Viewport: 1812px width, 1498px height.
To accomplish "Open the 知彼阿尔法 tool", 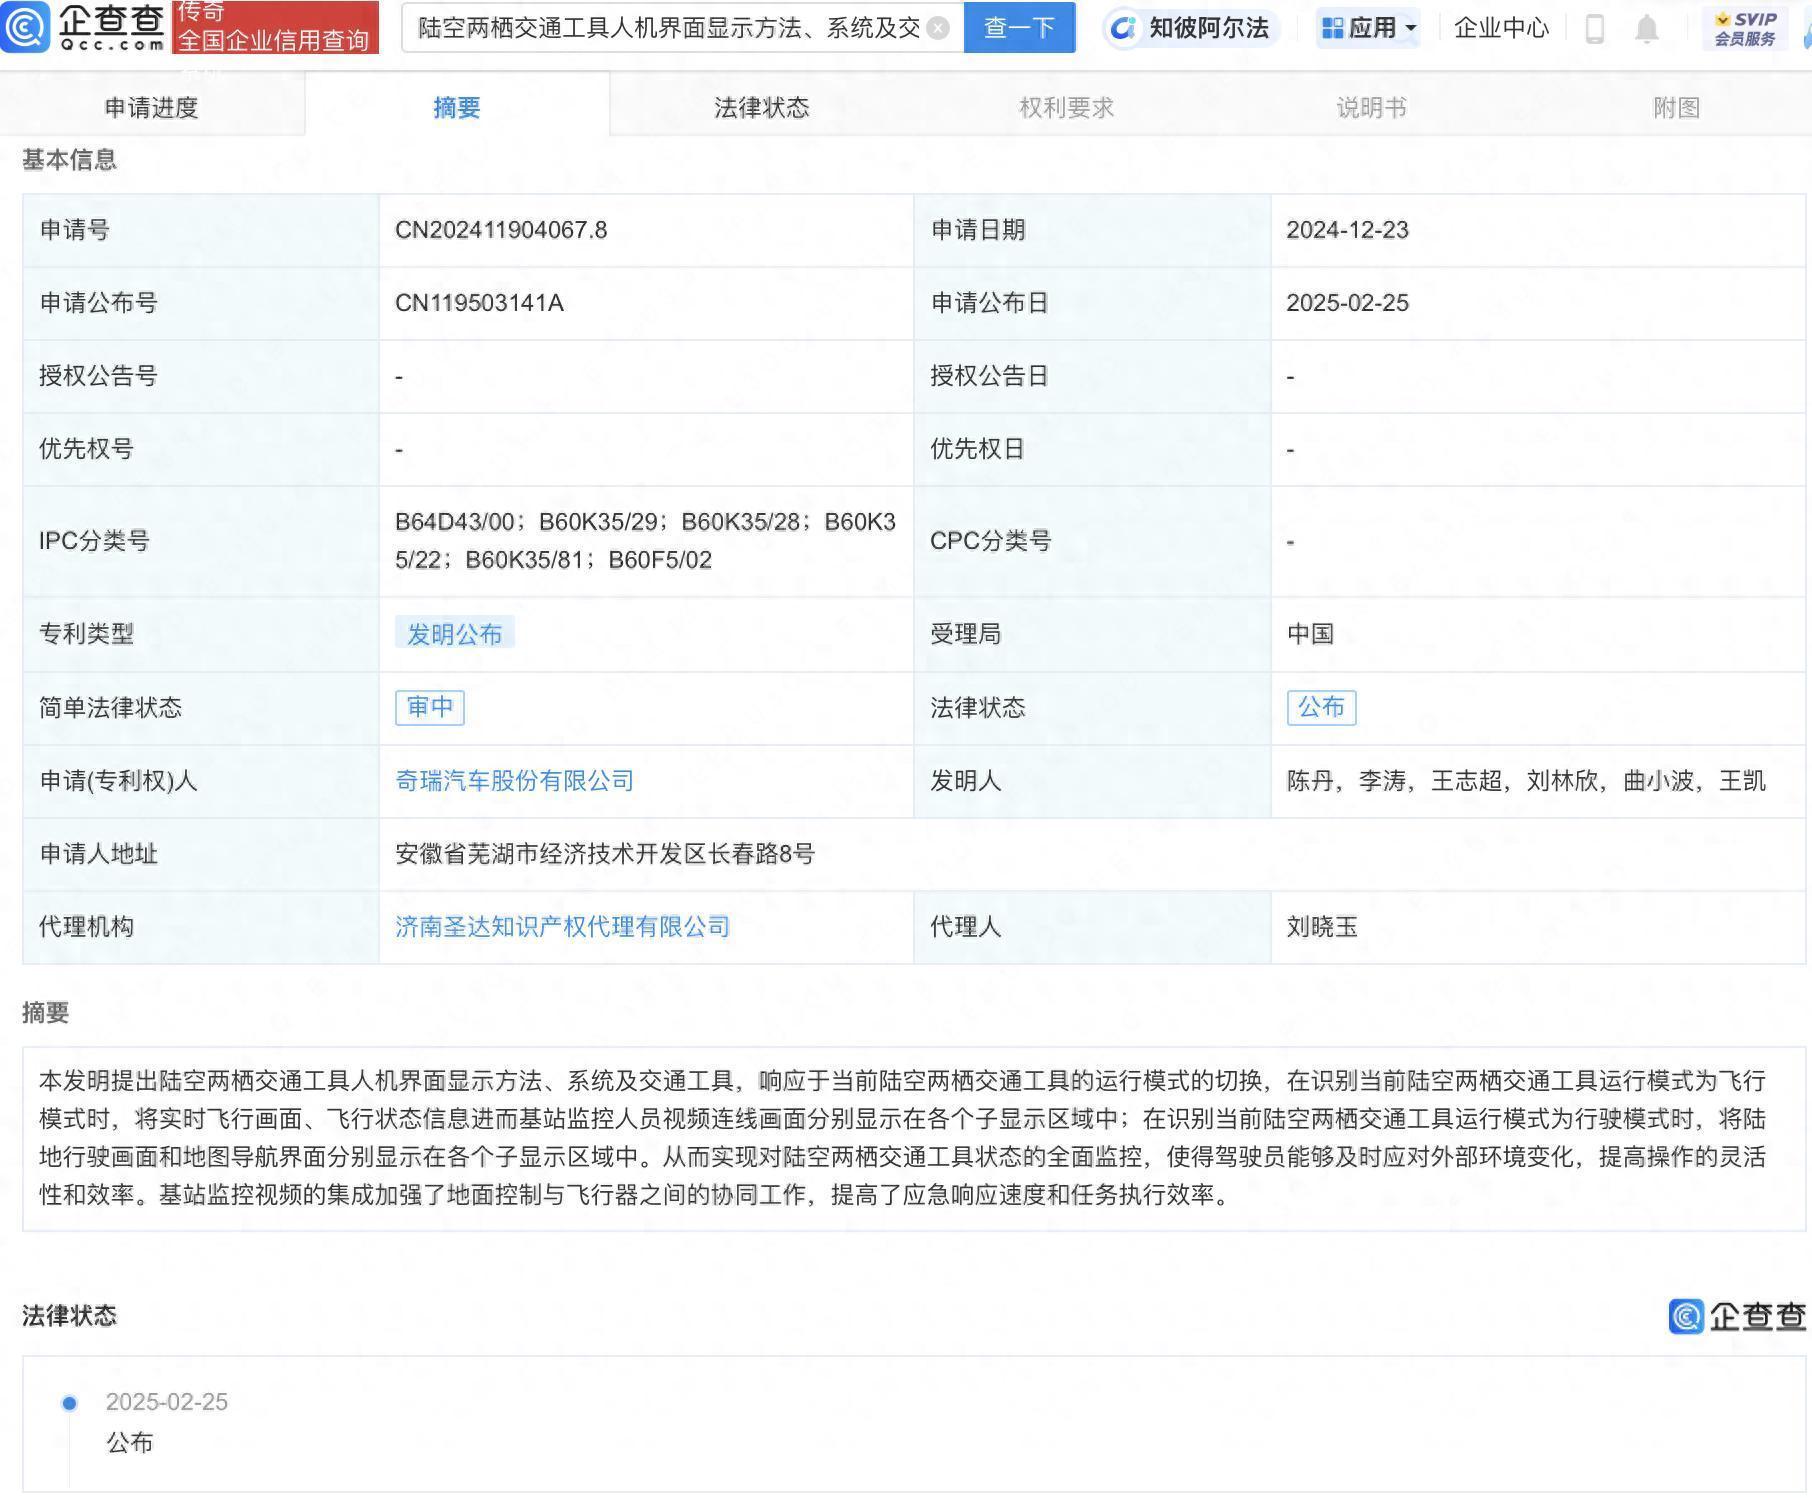I will tap(1190, 28).
